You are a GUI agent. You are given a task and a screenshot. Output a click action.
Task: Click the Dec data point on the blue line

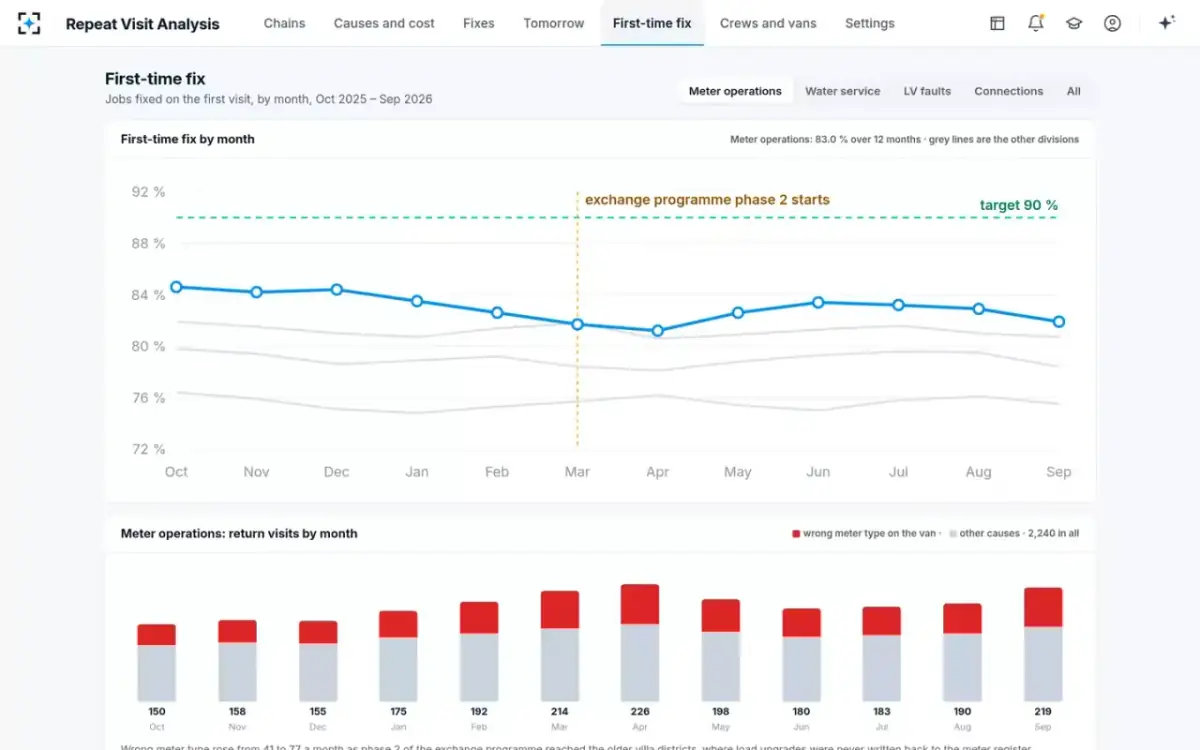337,290
